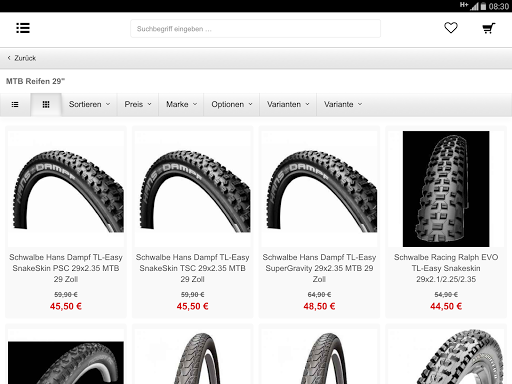Select the 48,50 € price of SuperGravity
Image resolution: width=512 pixels, height=384 pixels.
[x=319, y=306]
